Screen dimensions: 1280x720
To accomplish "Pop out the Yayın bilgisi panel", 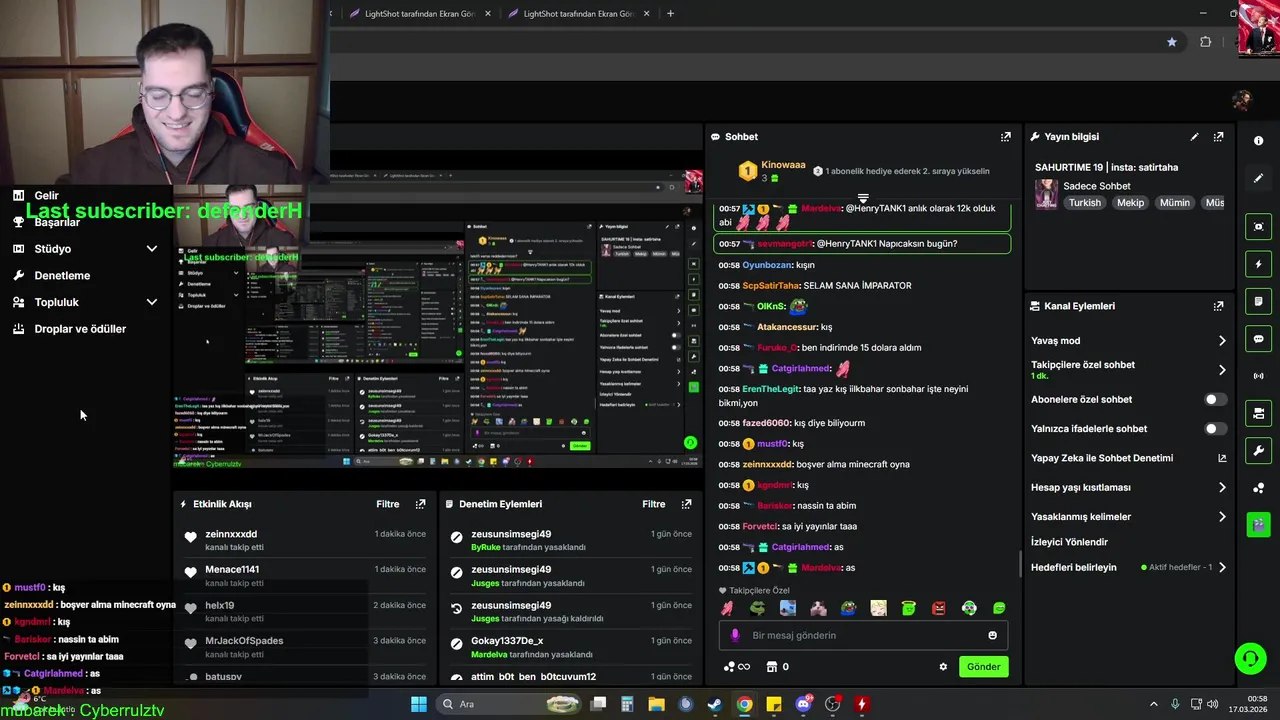I will [1218, 137].
